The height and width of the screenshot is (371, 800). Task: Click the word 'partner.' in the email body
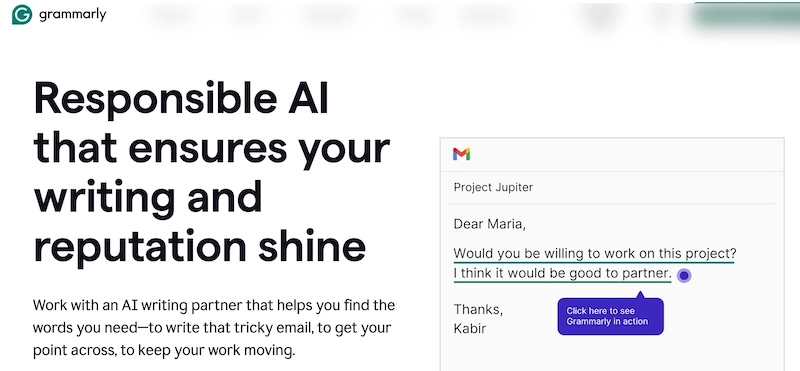click(646, 274)
